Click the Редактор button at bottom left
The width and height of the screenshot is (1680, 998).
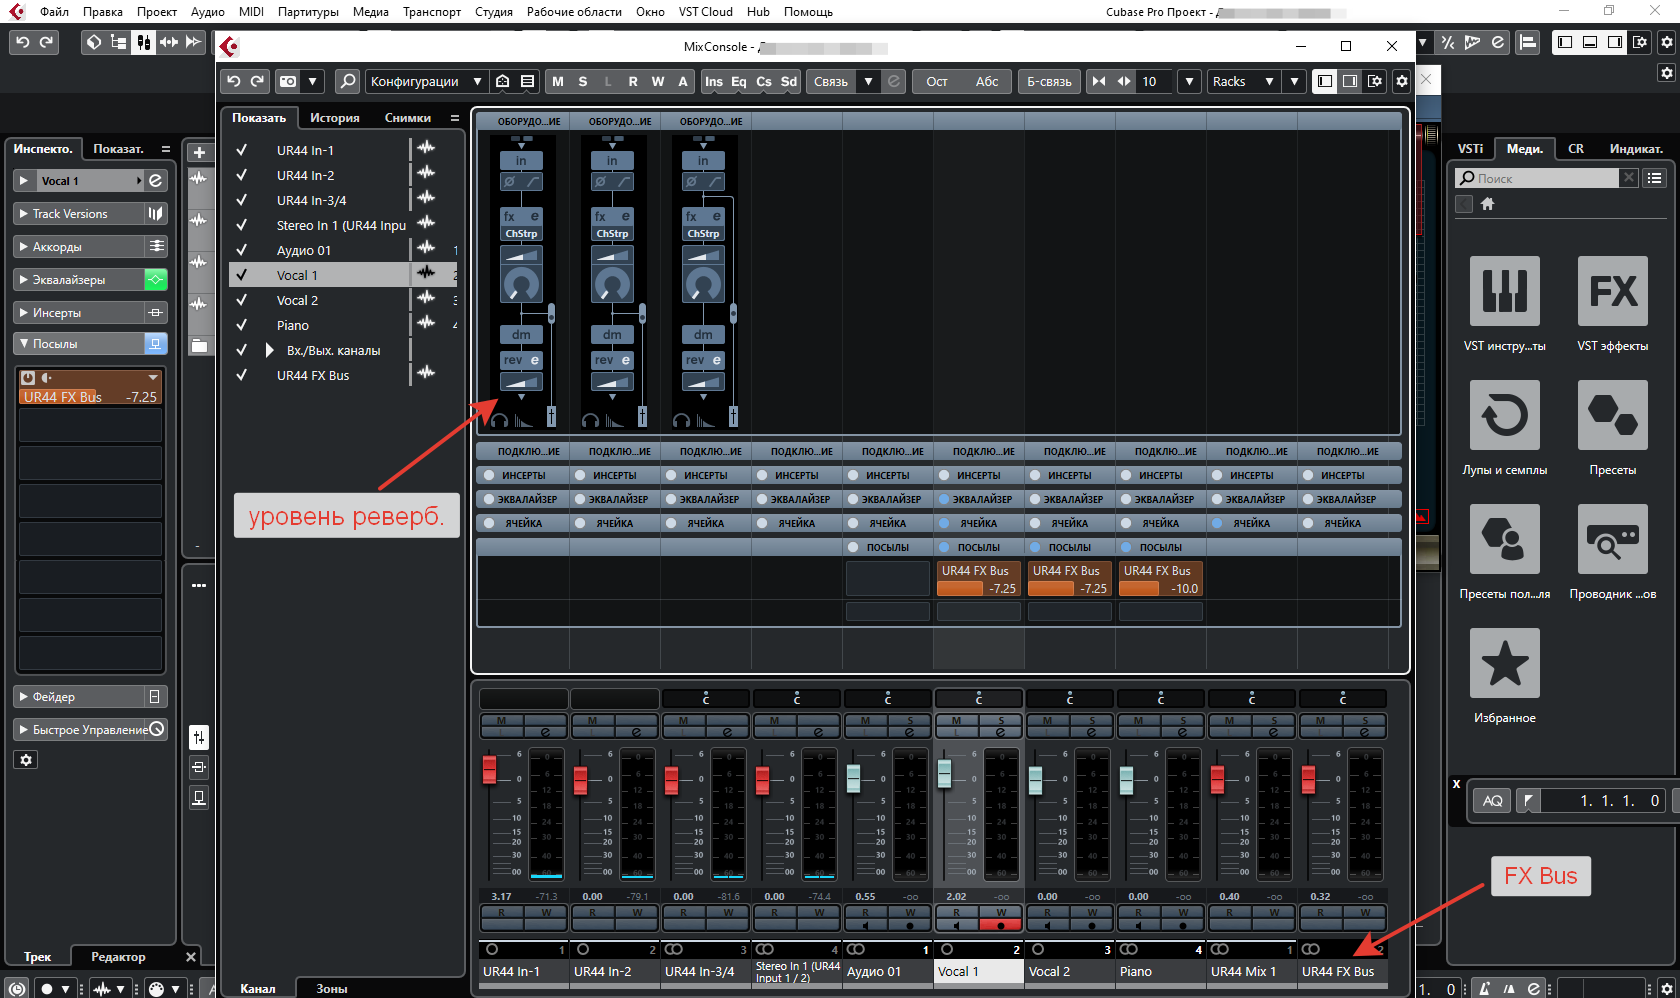click(118, 957)
